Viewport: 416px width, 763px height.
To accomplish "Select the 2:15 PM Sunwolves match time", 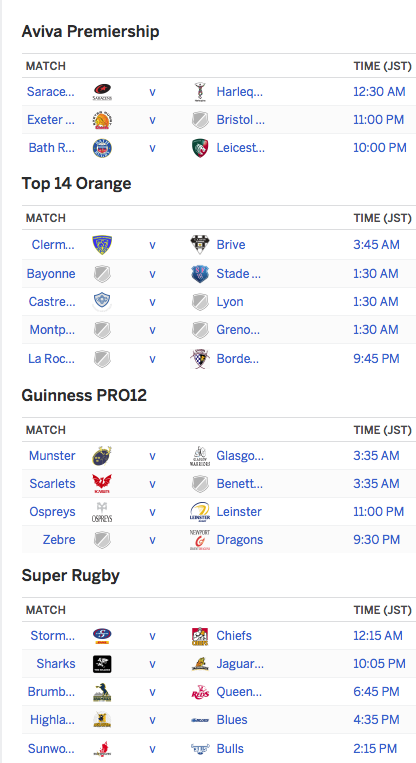I will point(377,748).
